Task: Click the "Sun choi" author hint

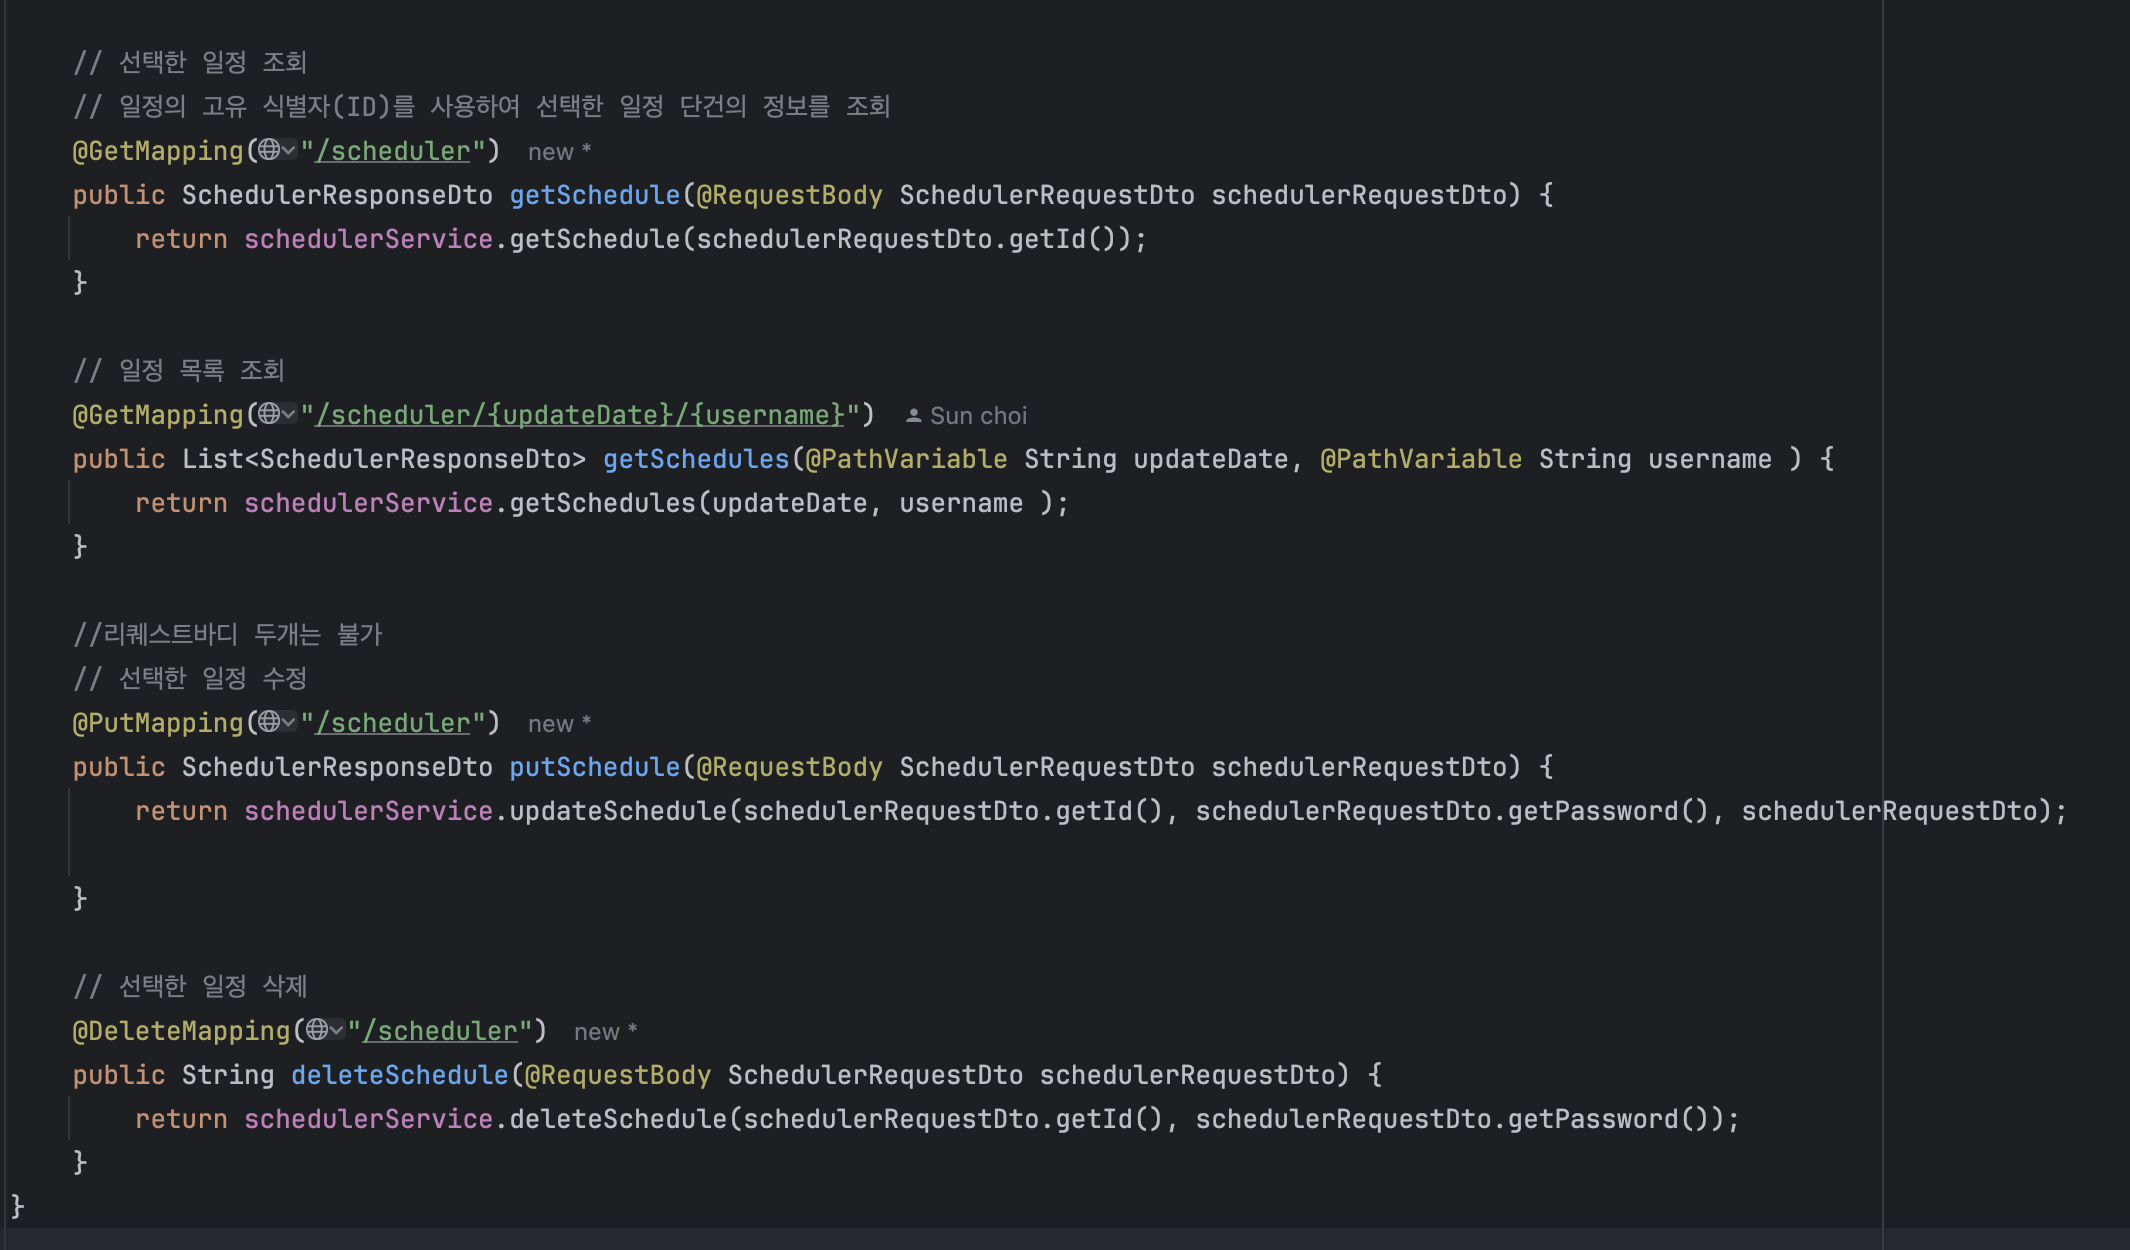Action: [x=978, y=416]
